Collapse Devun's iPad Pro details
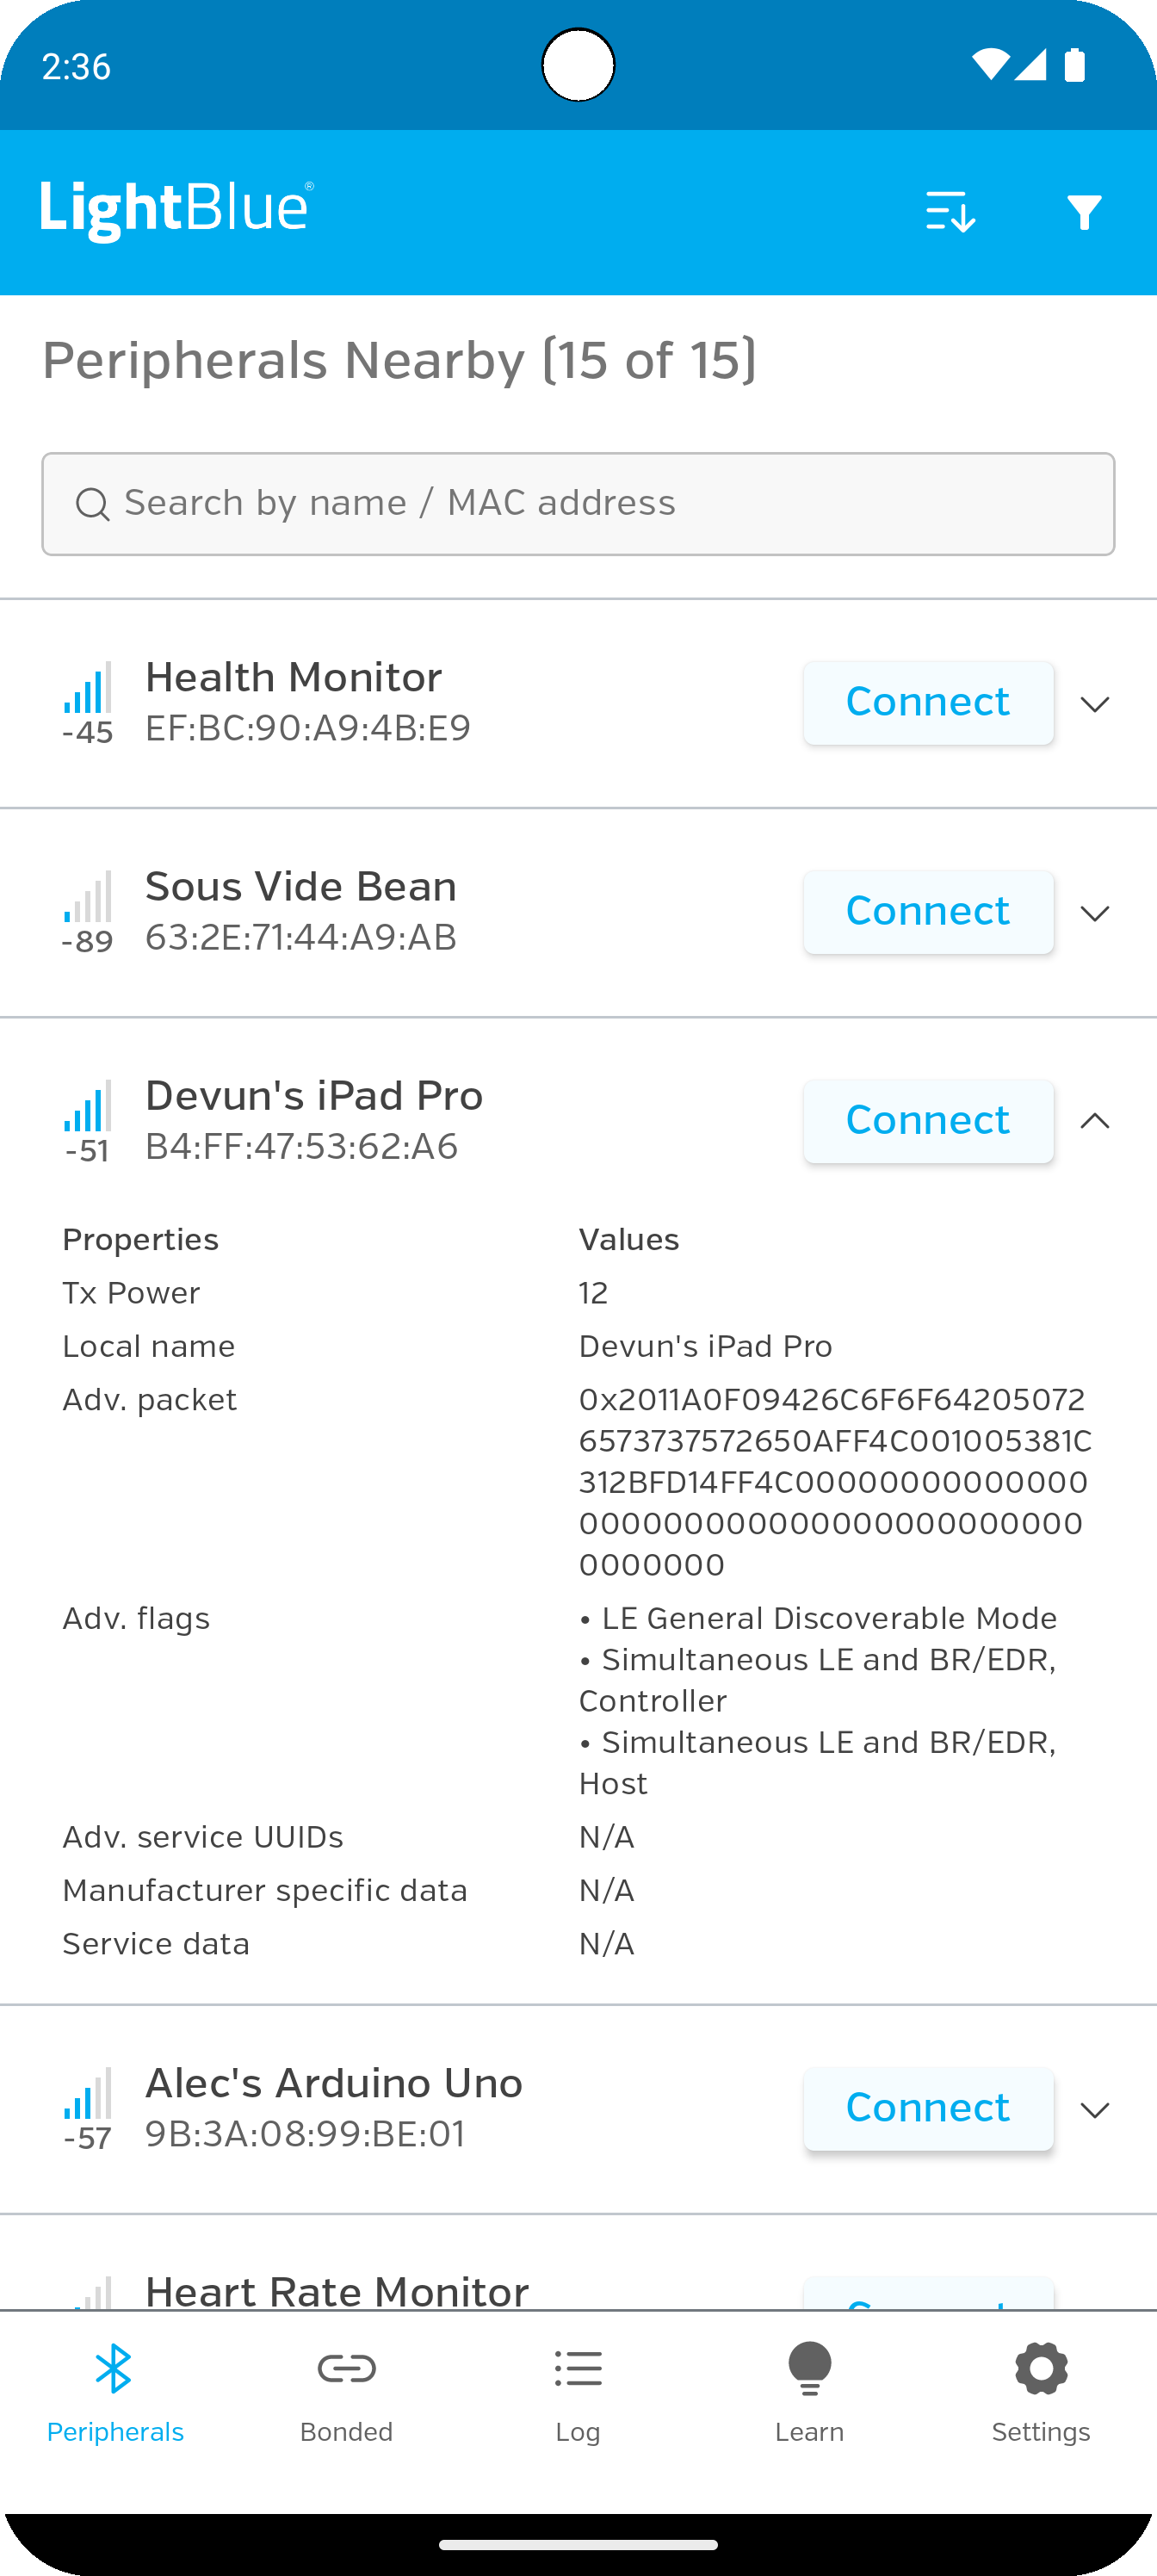 1095,1121
